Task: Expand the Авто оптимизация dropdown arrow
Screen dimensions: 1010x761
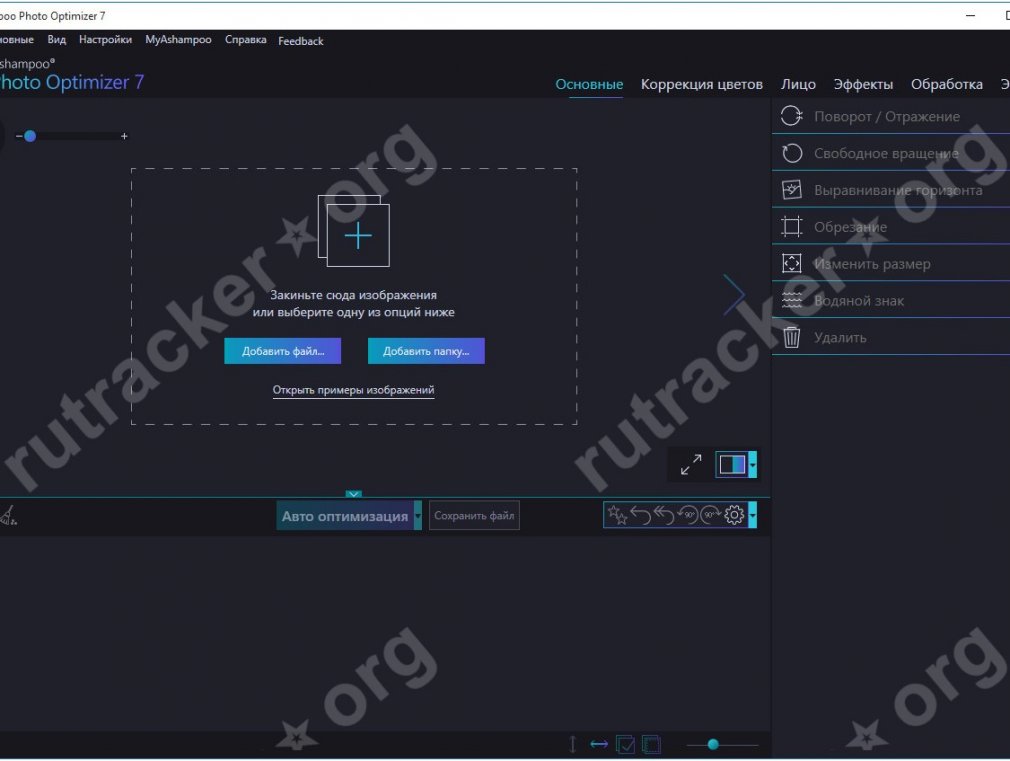Action: (418, 515)
